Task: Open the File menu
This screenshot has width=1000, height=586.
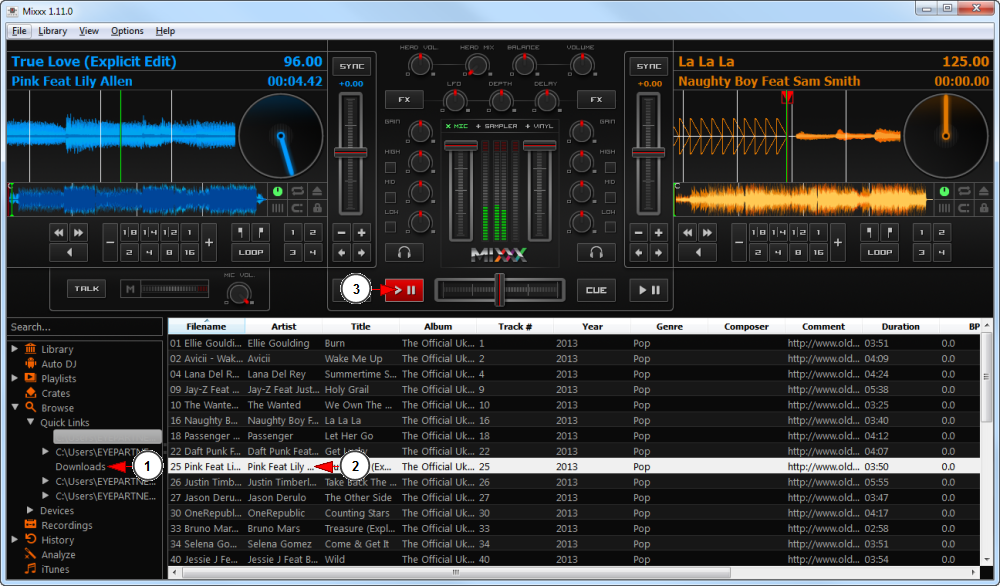Action: (x=19, y=31)
